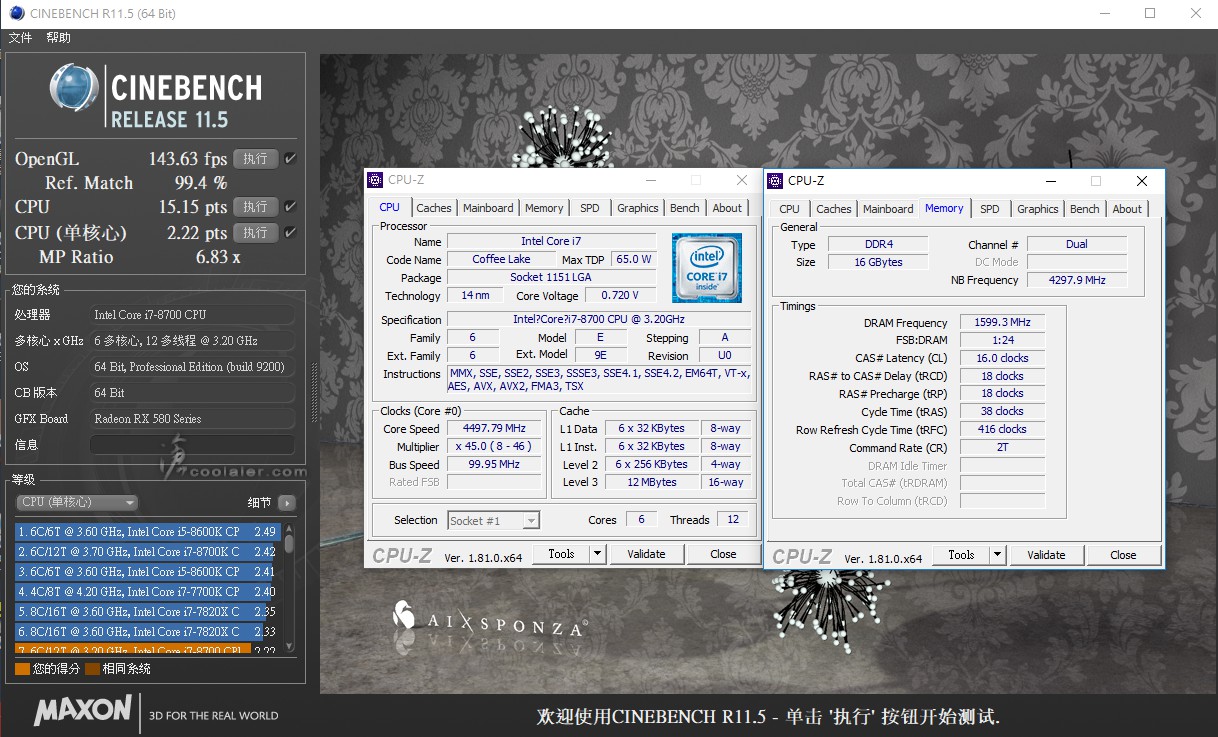Viewport: 1218px width, 737px height.
Task: Switch to Memory tab in left CPU-Z
Action: 544,208
